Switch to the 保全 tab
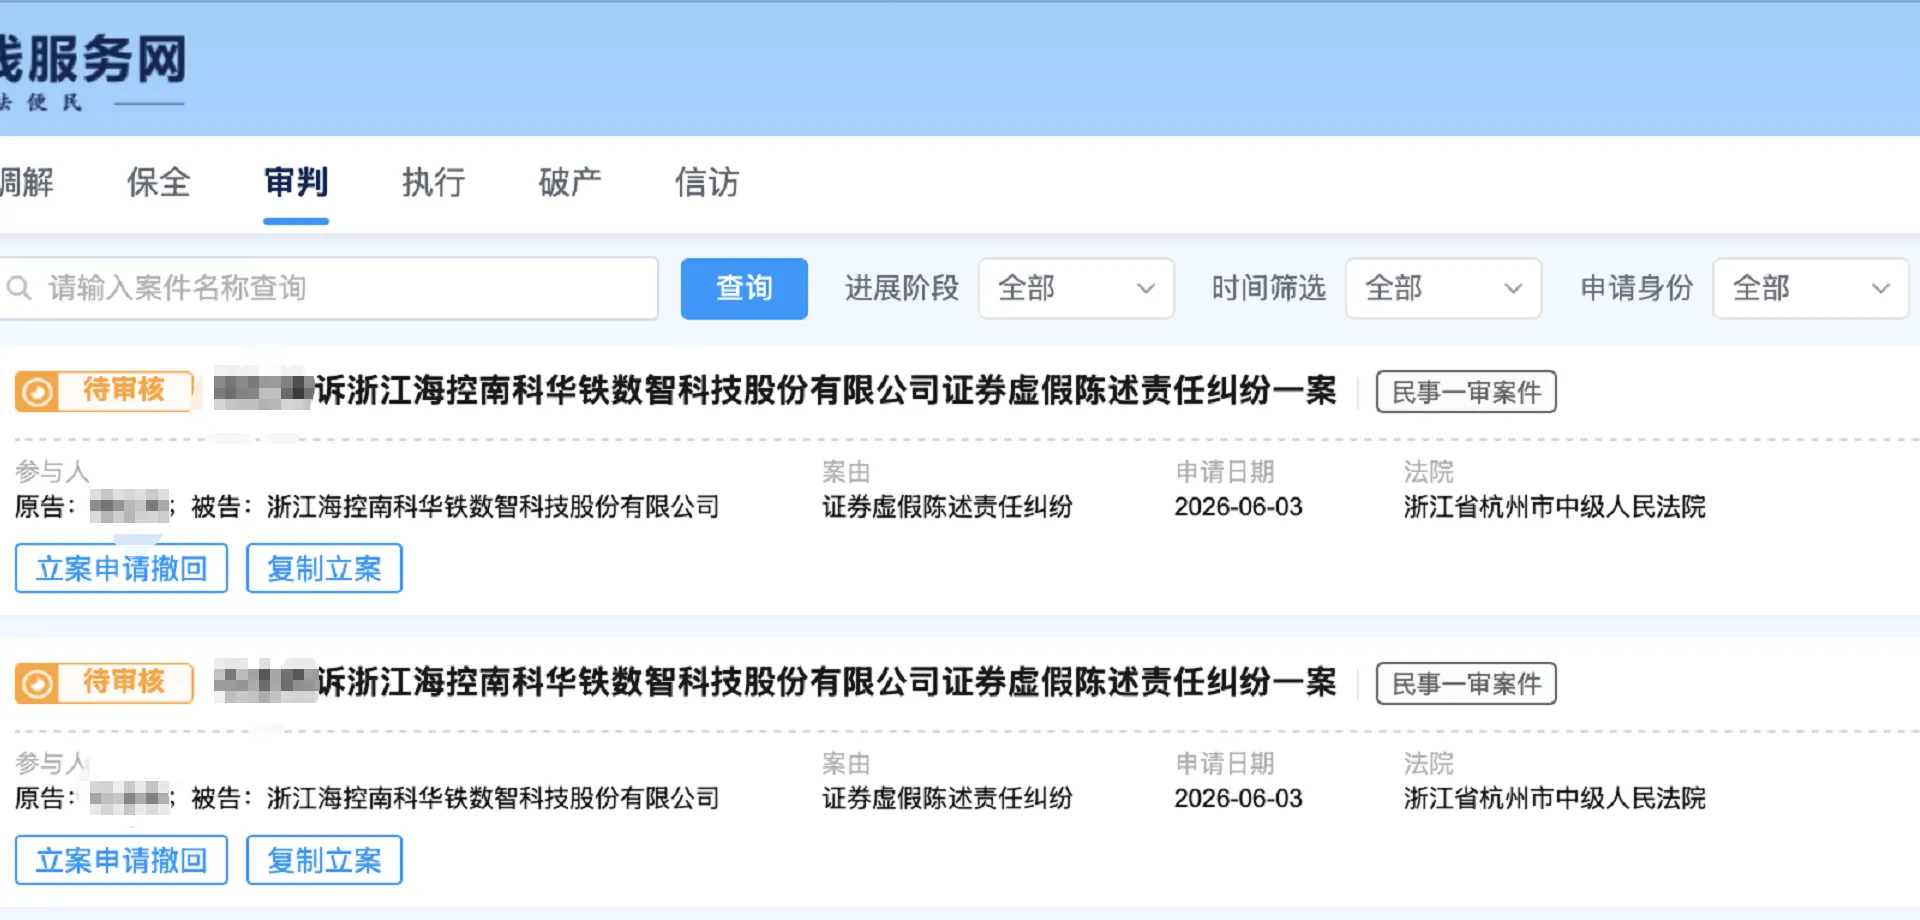The height and width of the screenshot is (920, 1920). point(158,182)
